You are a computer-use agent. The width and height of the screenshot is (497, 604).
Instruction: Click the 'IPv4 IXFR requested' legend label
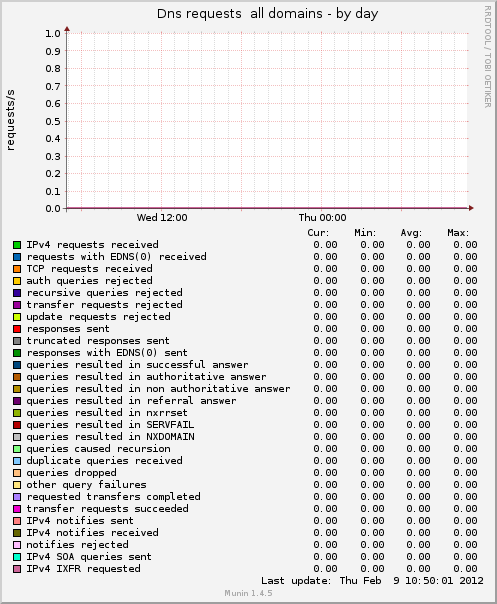(83, 569)
